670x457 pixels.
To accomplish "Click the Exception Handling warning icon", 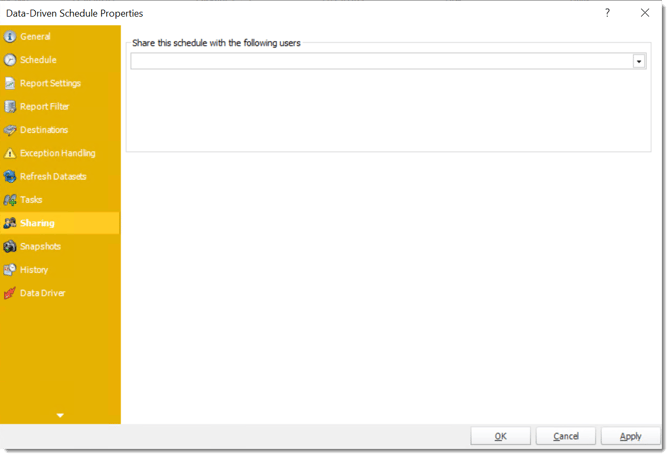I will [x=10, y=153].
